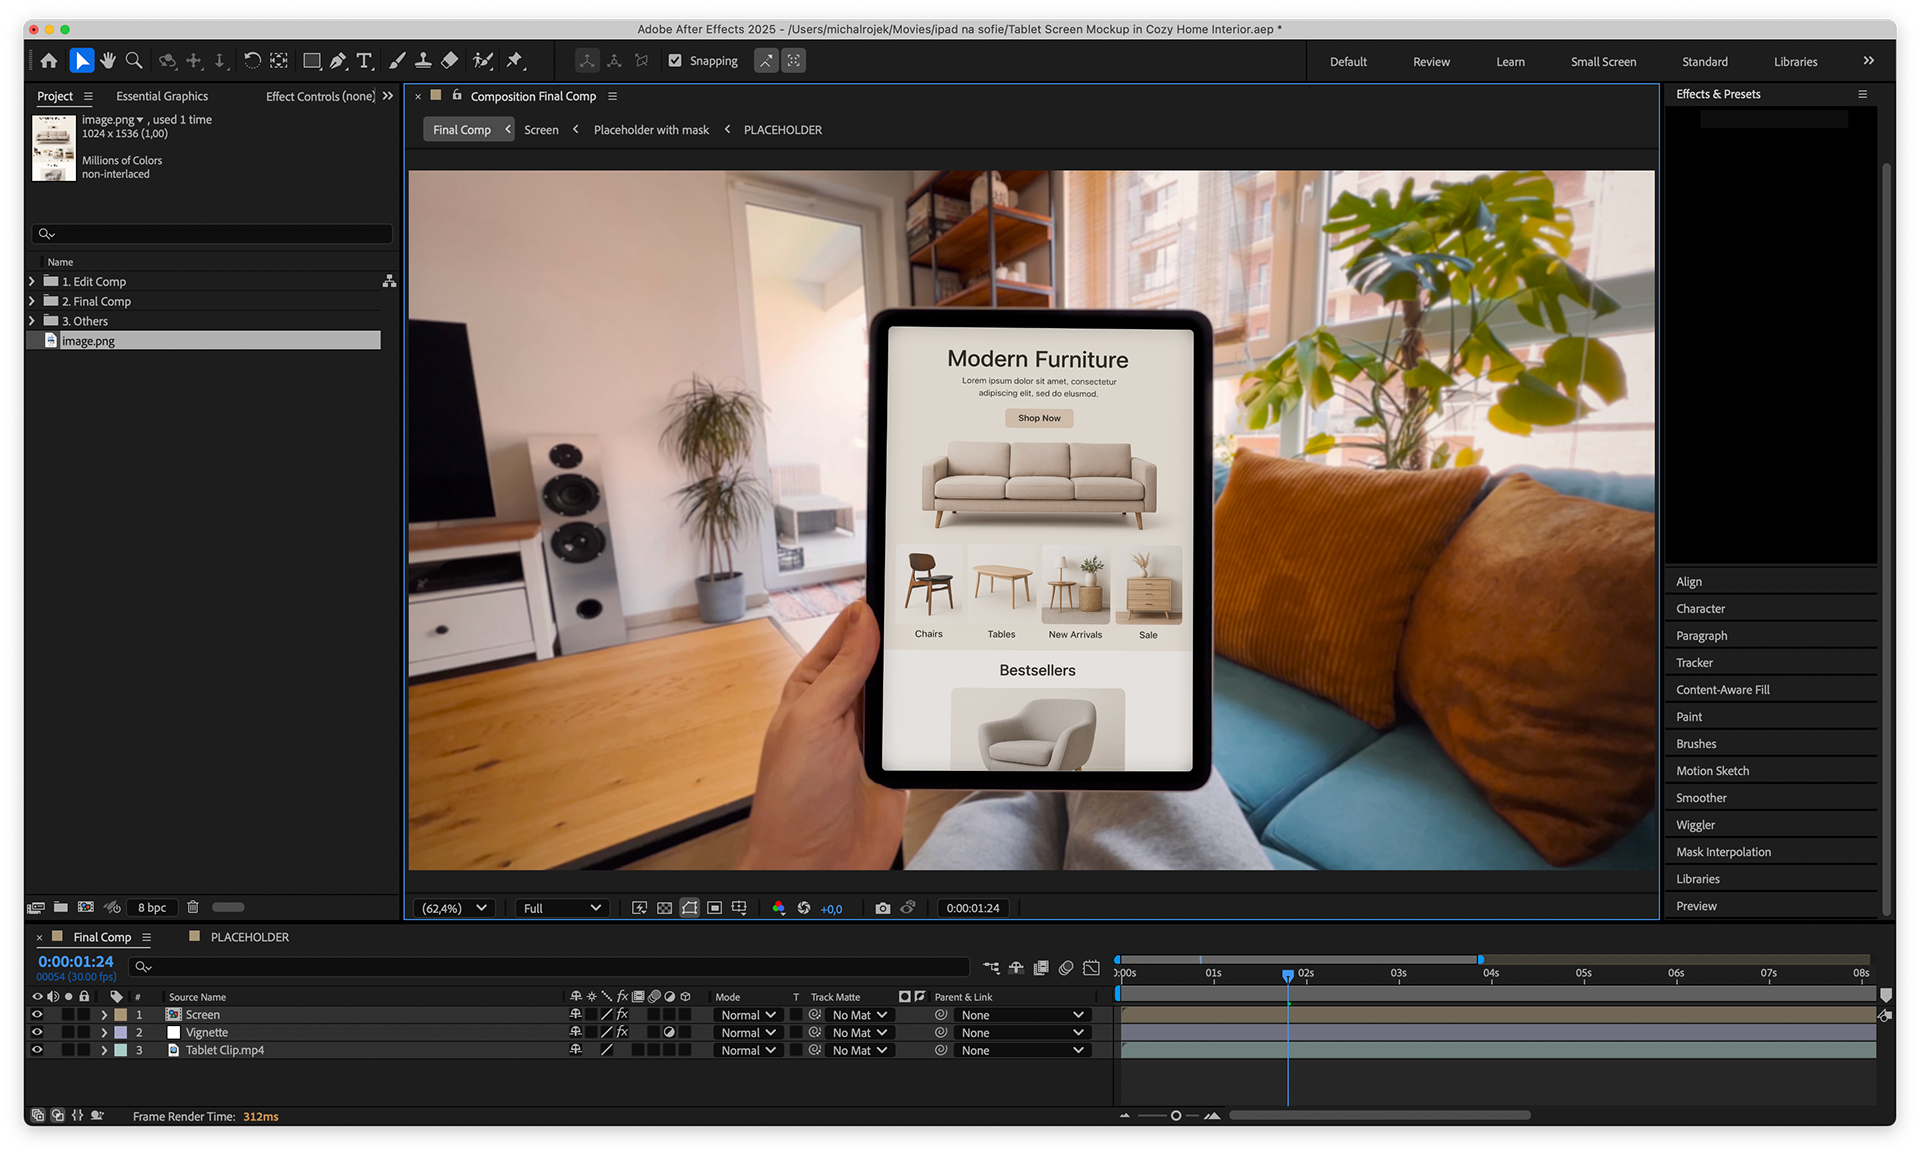Select the Puppet Pin tool

[x=515, y=61]
